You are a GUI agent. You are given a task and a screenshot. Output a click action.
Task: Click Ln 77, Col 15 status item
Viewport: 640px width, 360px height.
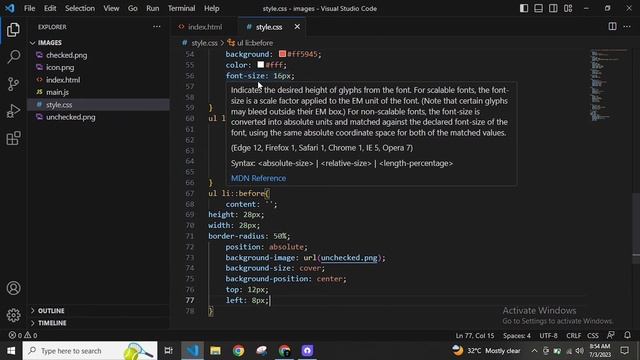click(x=475, y=336)
